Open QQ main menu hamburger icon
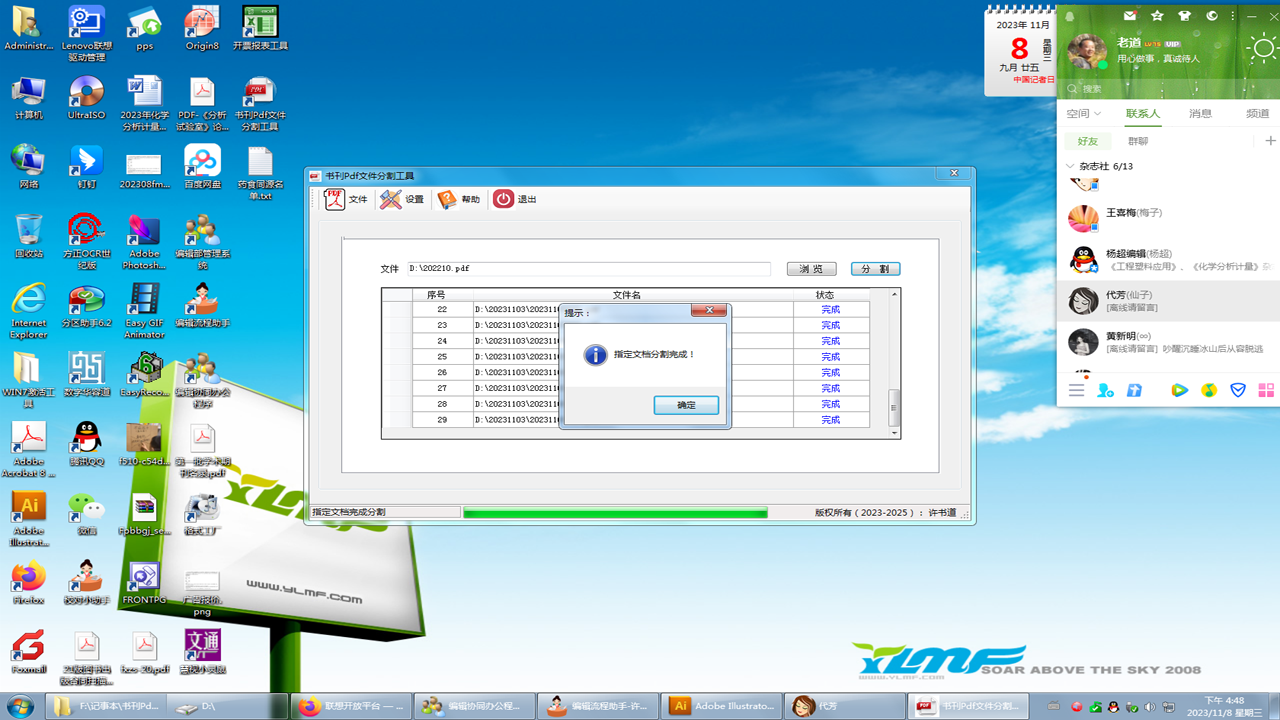 [x=1076, y=390]
